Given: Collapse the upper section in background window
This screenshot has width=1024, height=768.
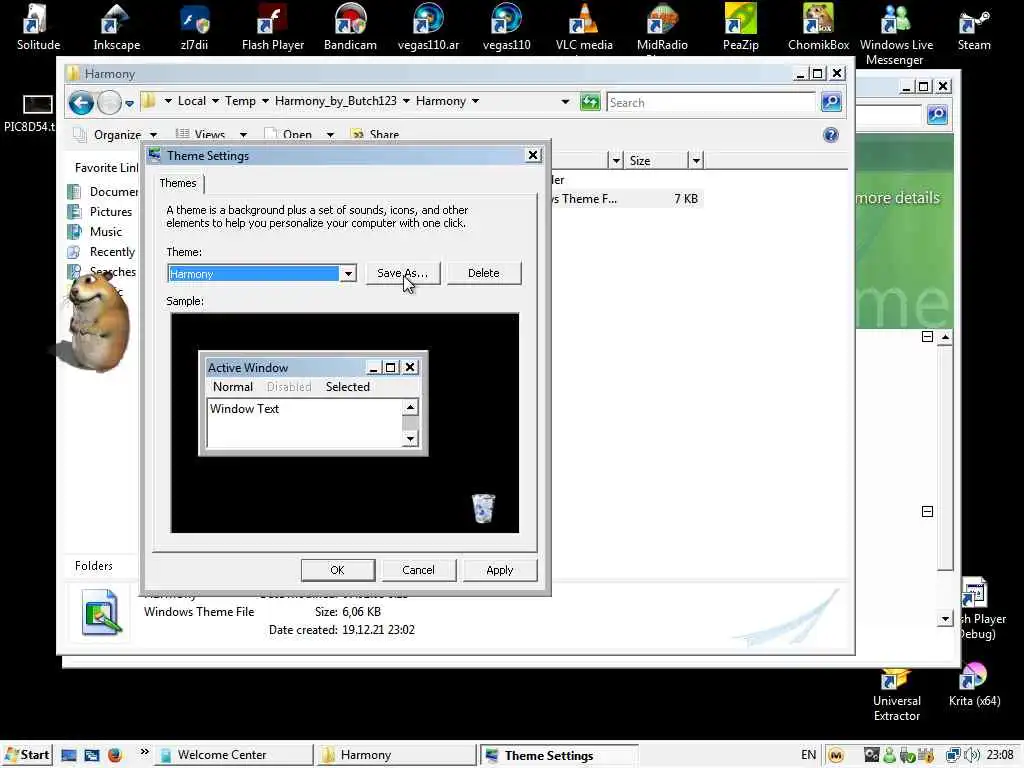Looking at the screenshot, I should coord(927,337).
